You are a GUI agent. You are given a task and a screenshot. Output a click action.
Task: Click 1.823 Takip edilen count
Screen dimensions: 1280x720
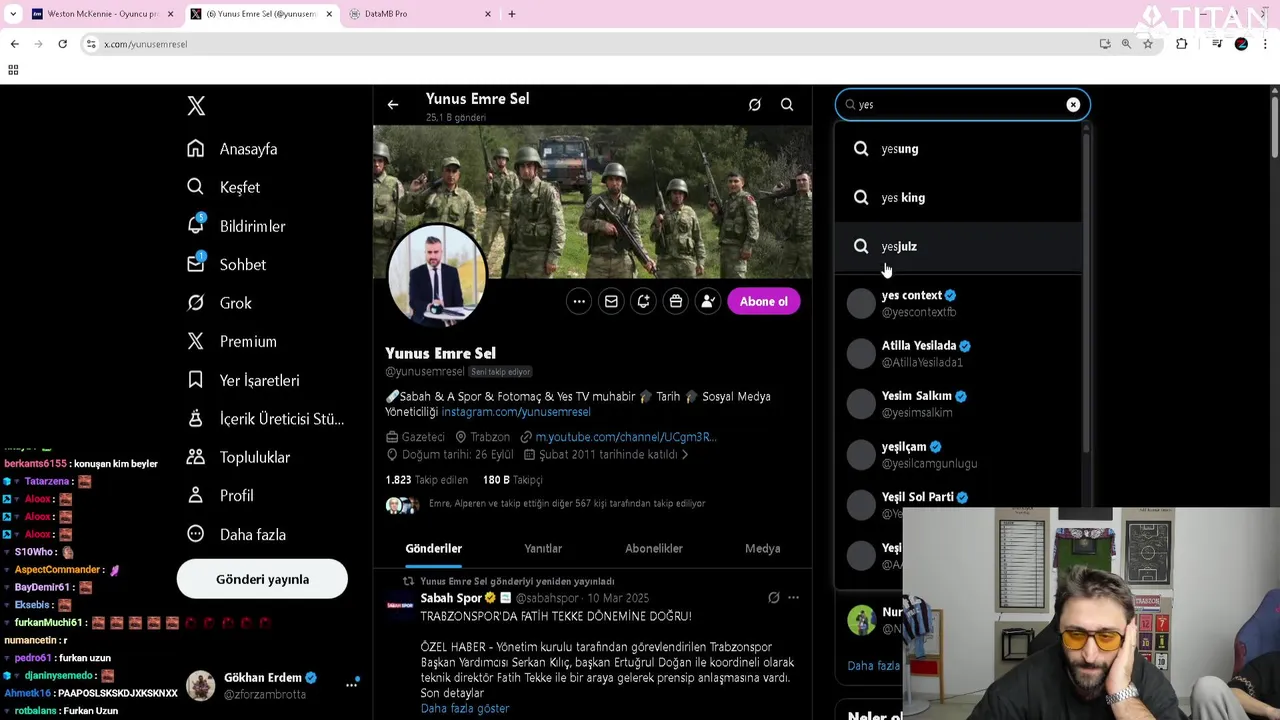point(427,480)
